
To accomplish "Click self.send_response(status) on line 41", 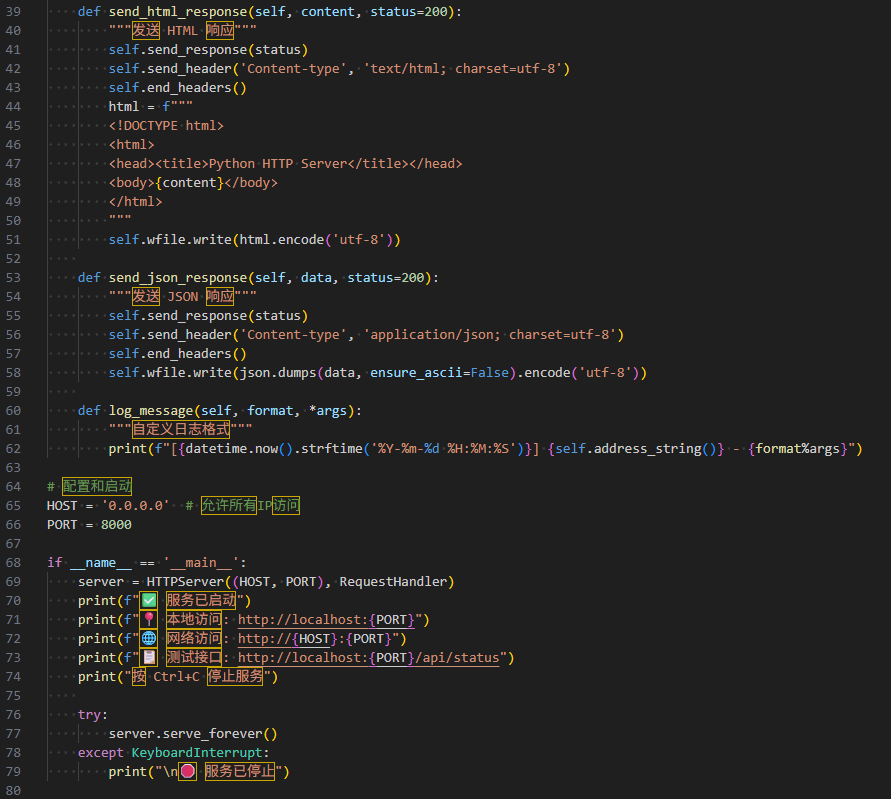I will click(x=209, y=49).
